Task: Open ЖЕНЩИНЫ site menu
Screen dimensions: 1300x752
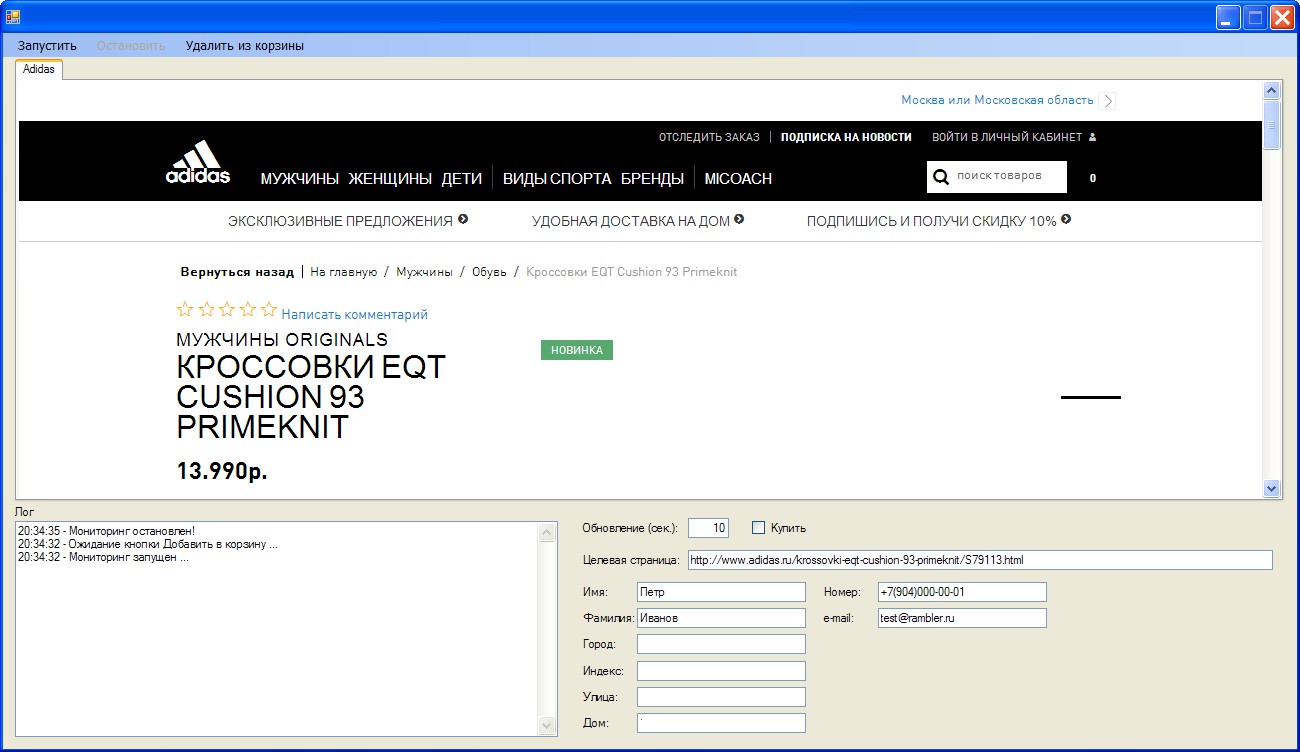Action: tap(390, 179)
